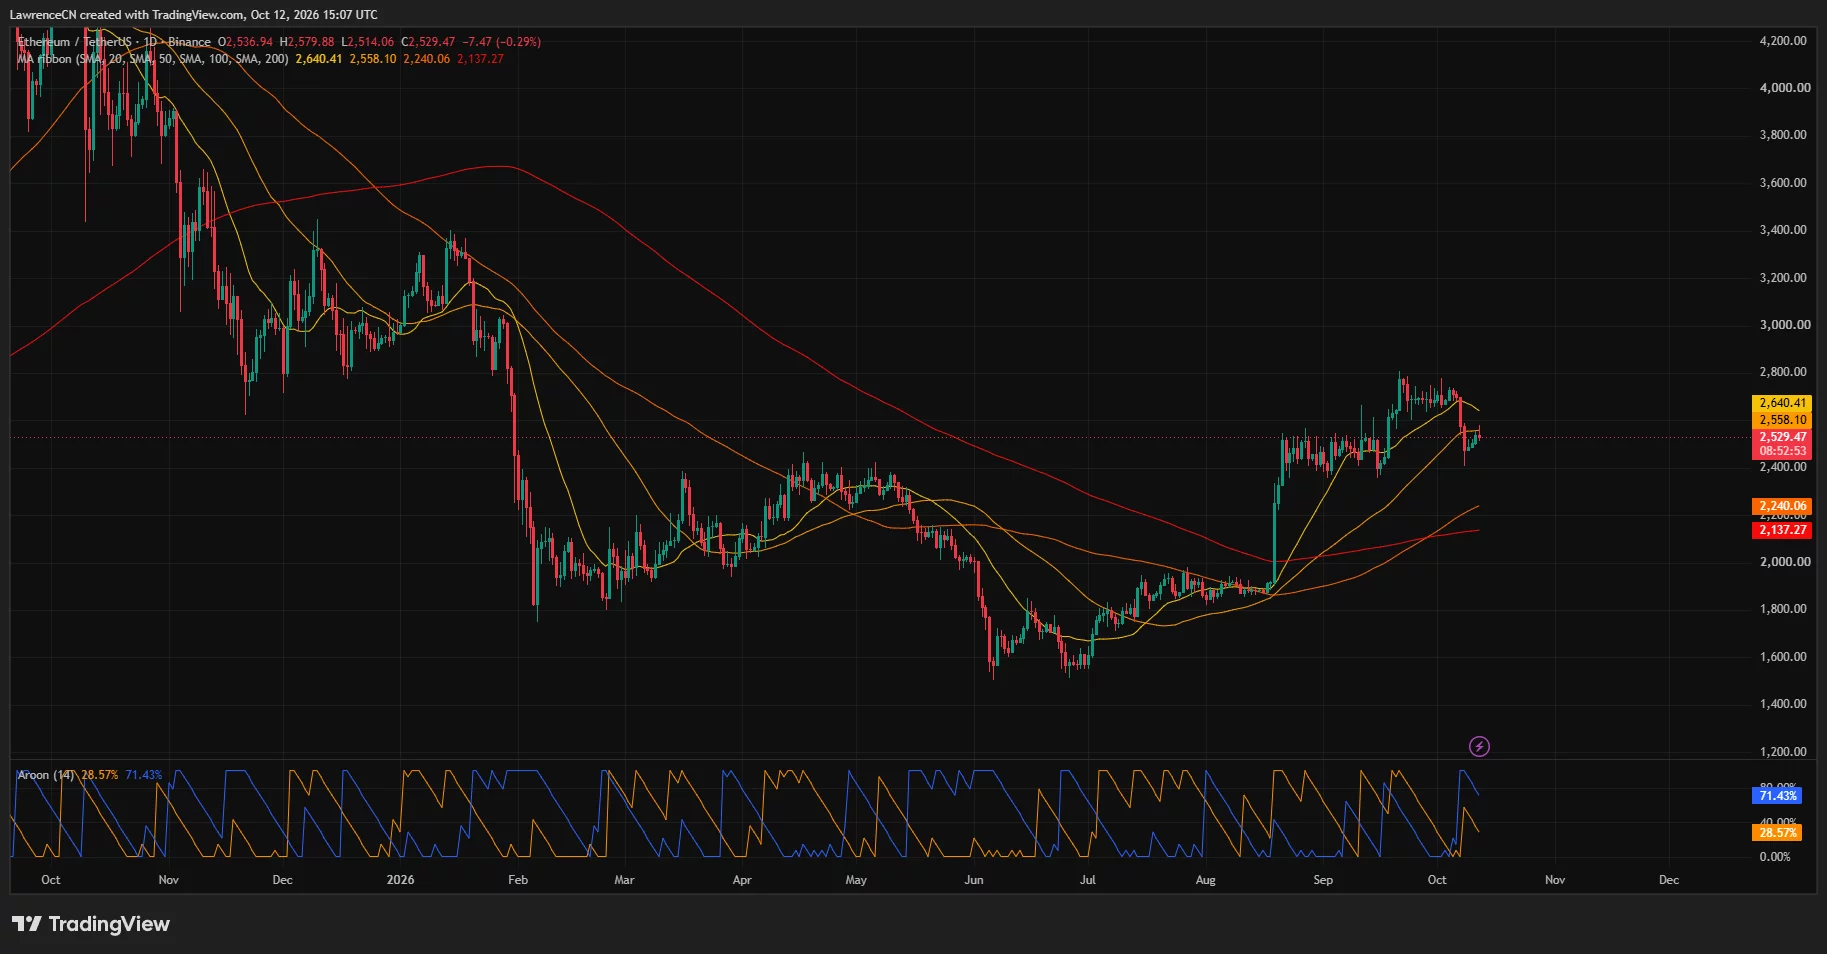Viewport: 1827px width, 954px height.
Task: Click the 4,200.00 tick on the price axis
Action: coord(1783,41)
